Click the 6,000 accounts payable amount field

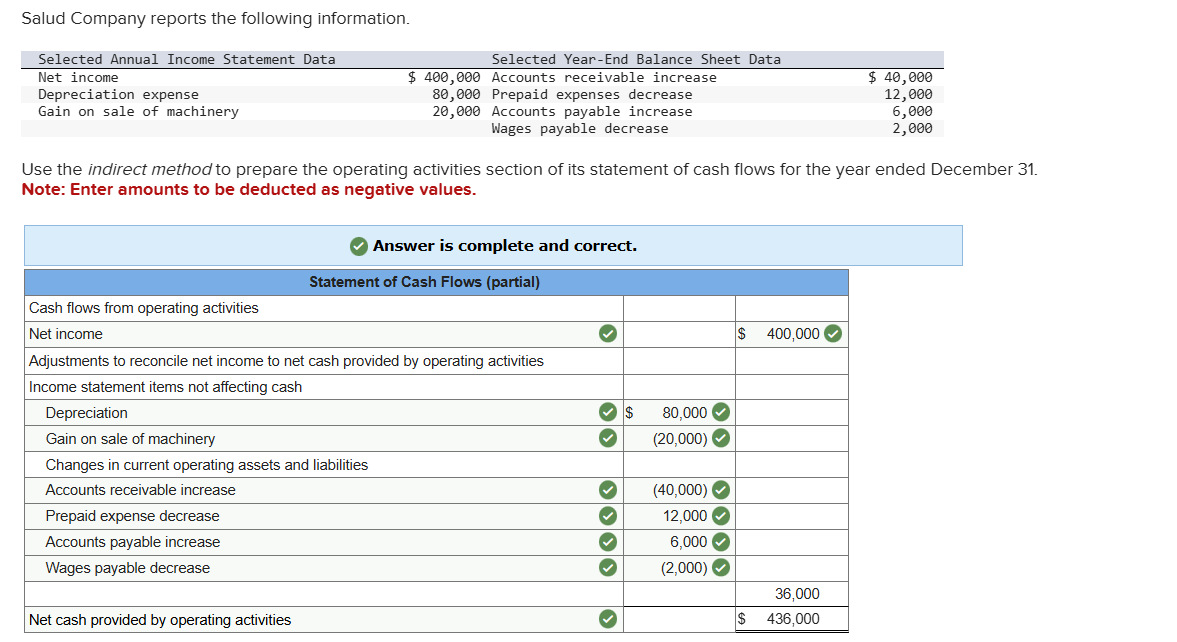point(679,542)
